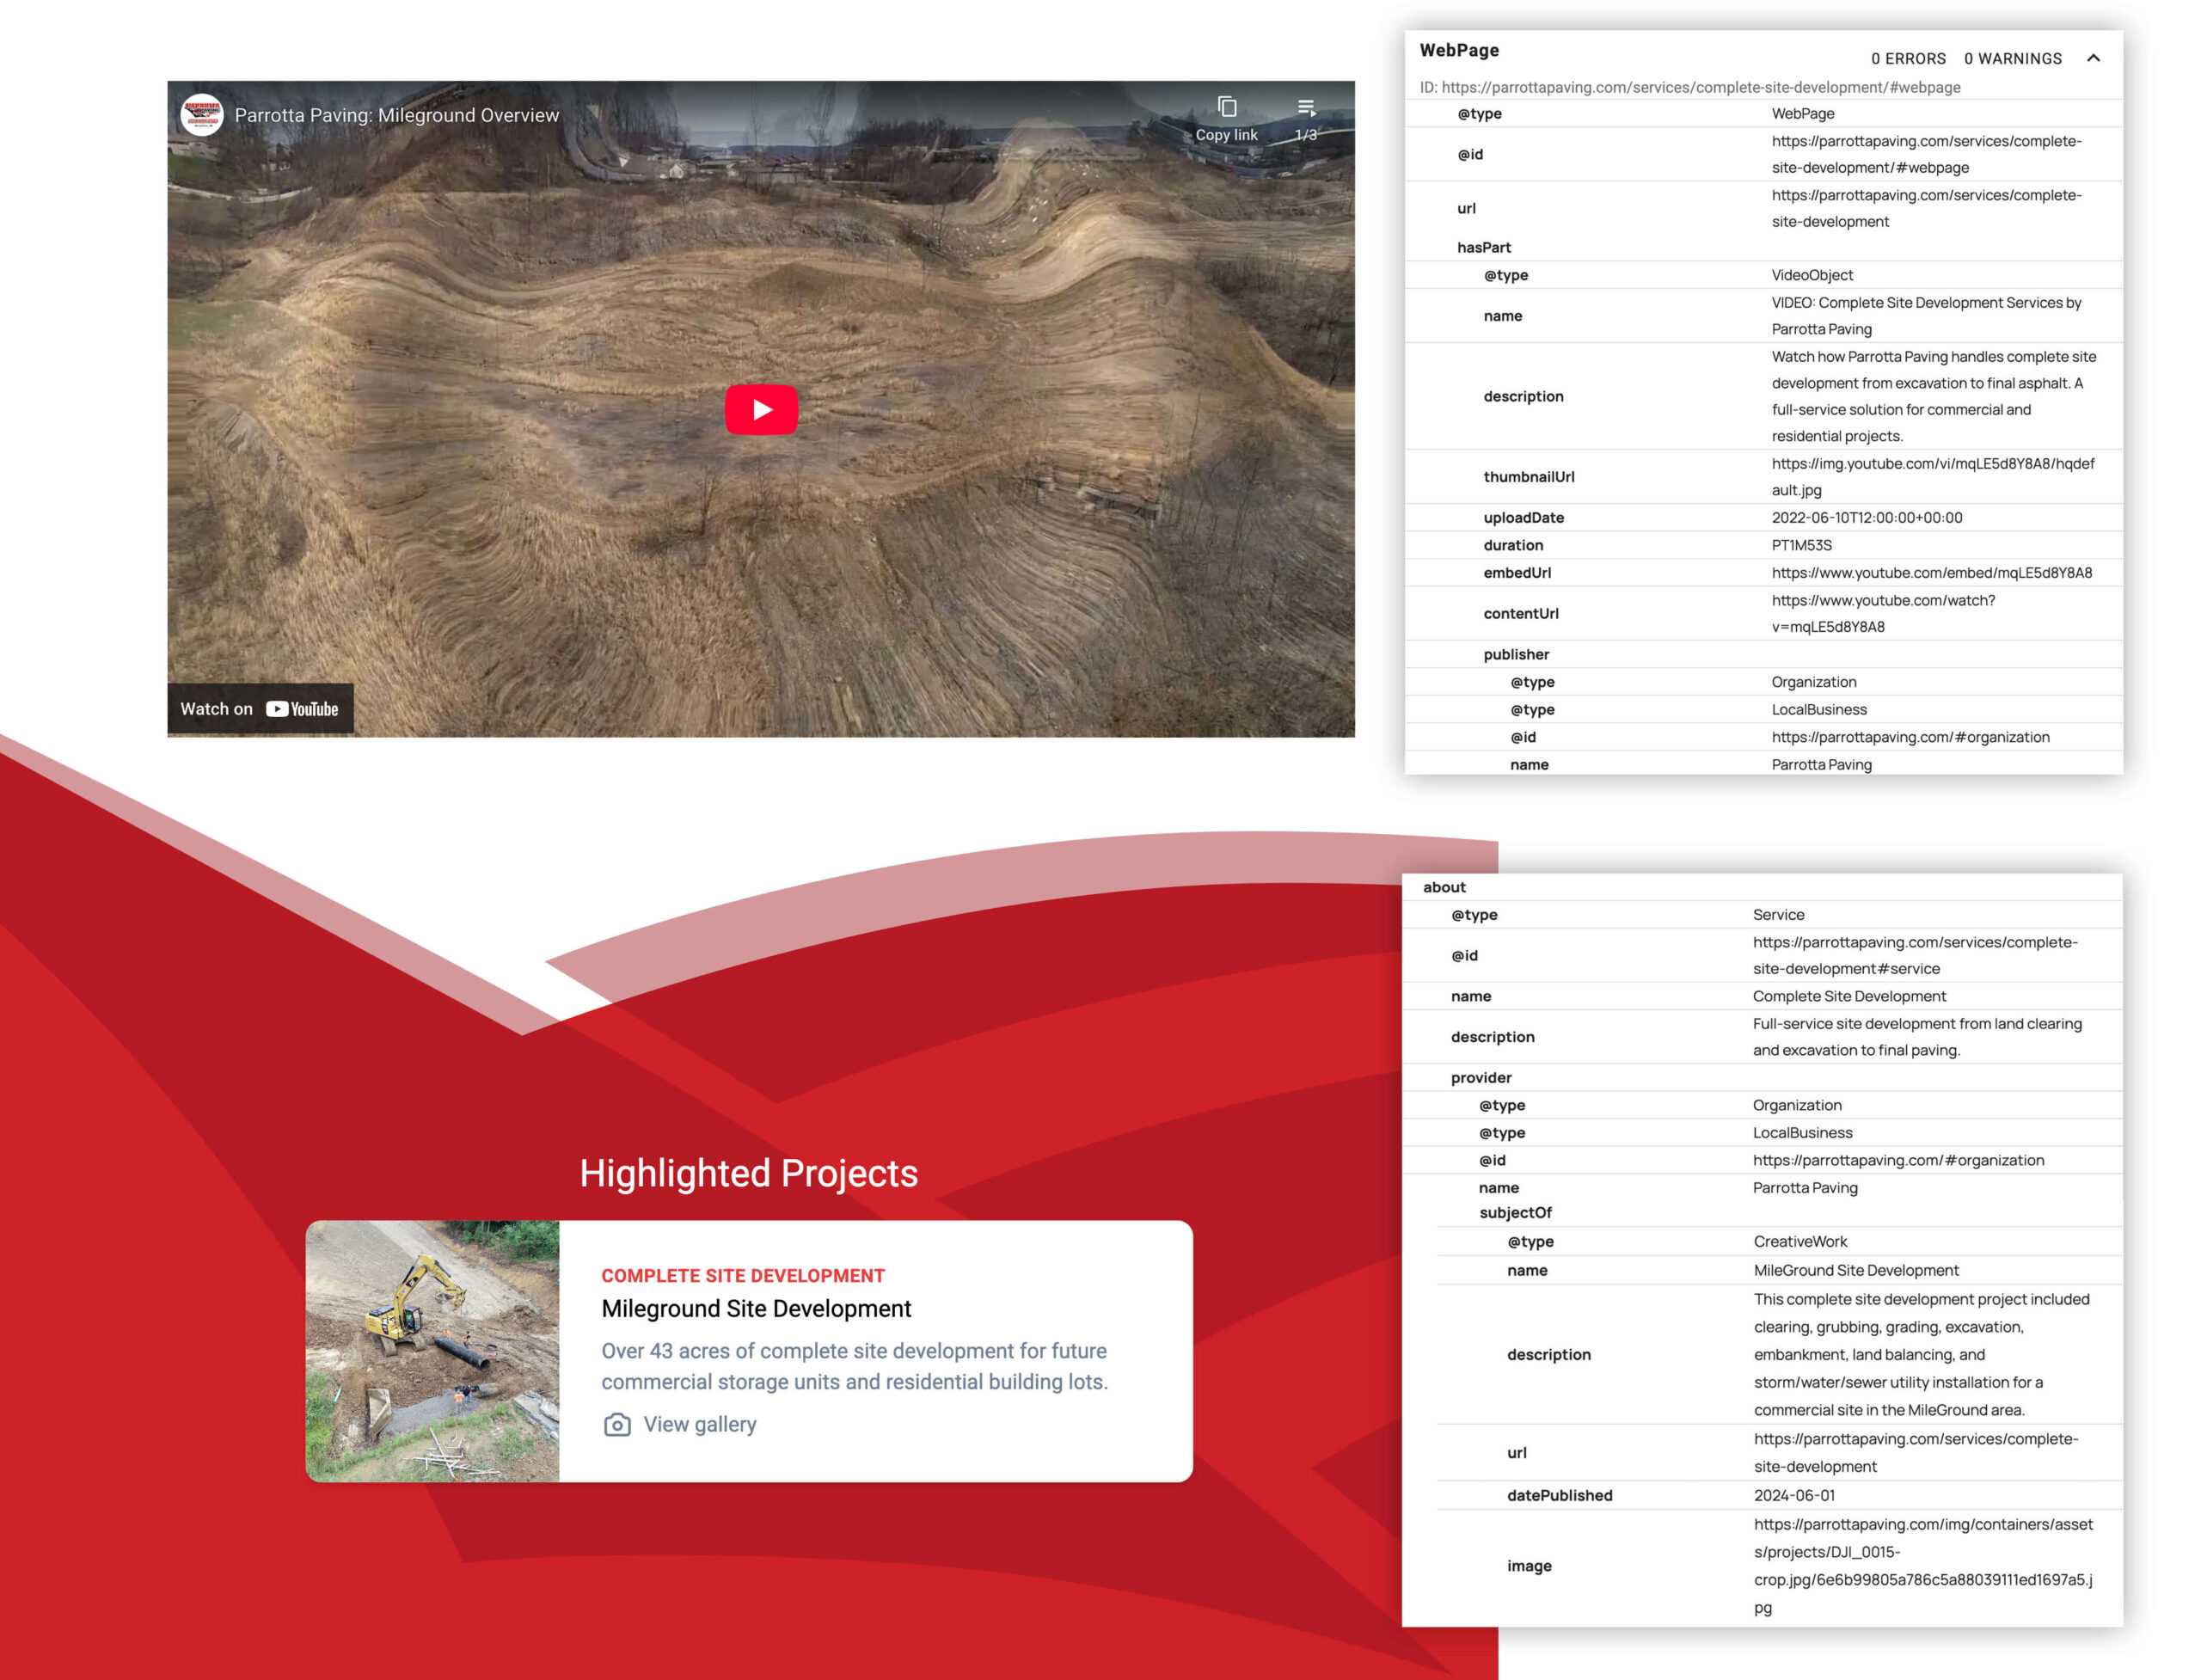This screenshot has height=1680, width=2201.
Task: Click the VideoObject type value
Action: (x=1812, y=275)
